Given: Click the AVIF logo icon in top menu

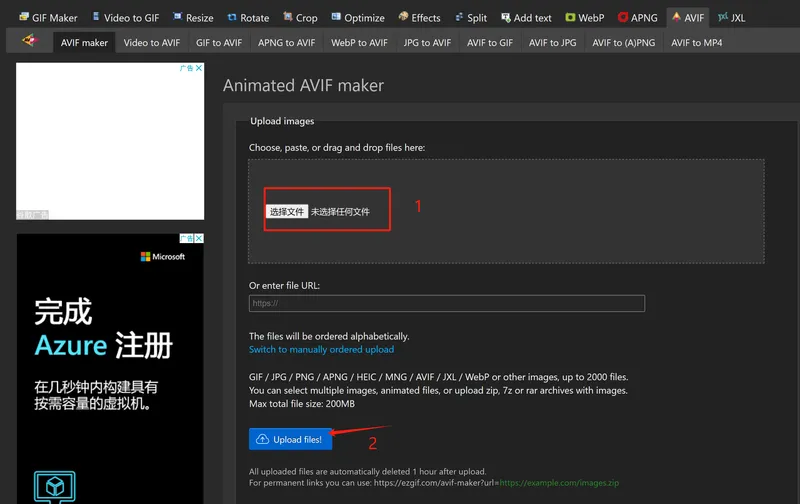Looking at the screenshot, I should pos(676,17).
